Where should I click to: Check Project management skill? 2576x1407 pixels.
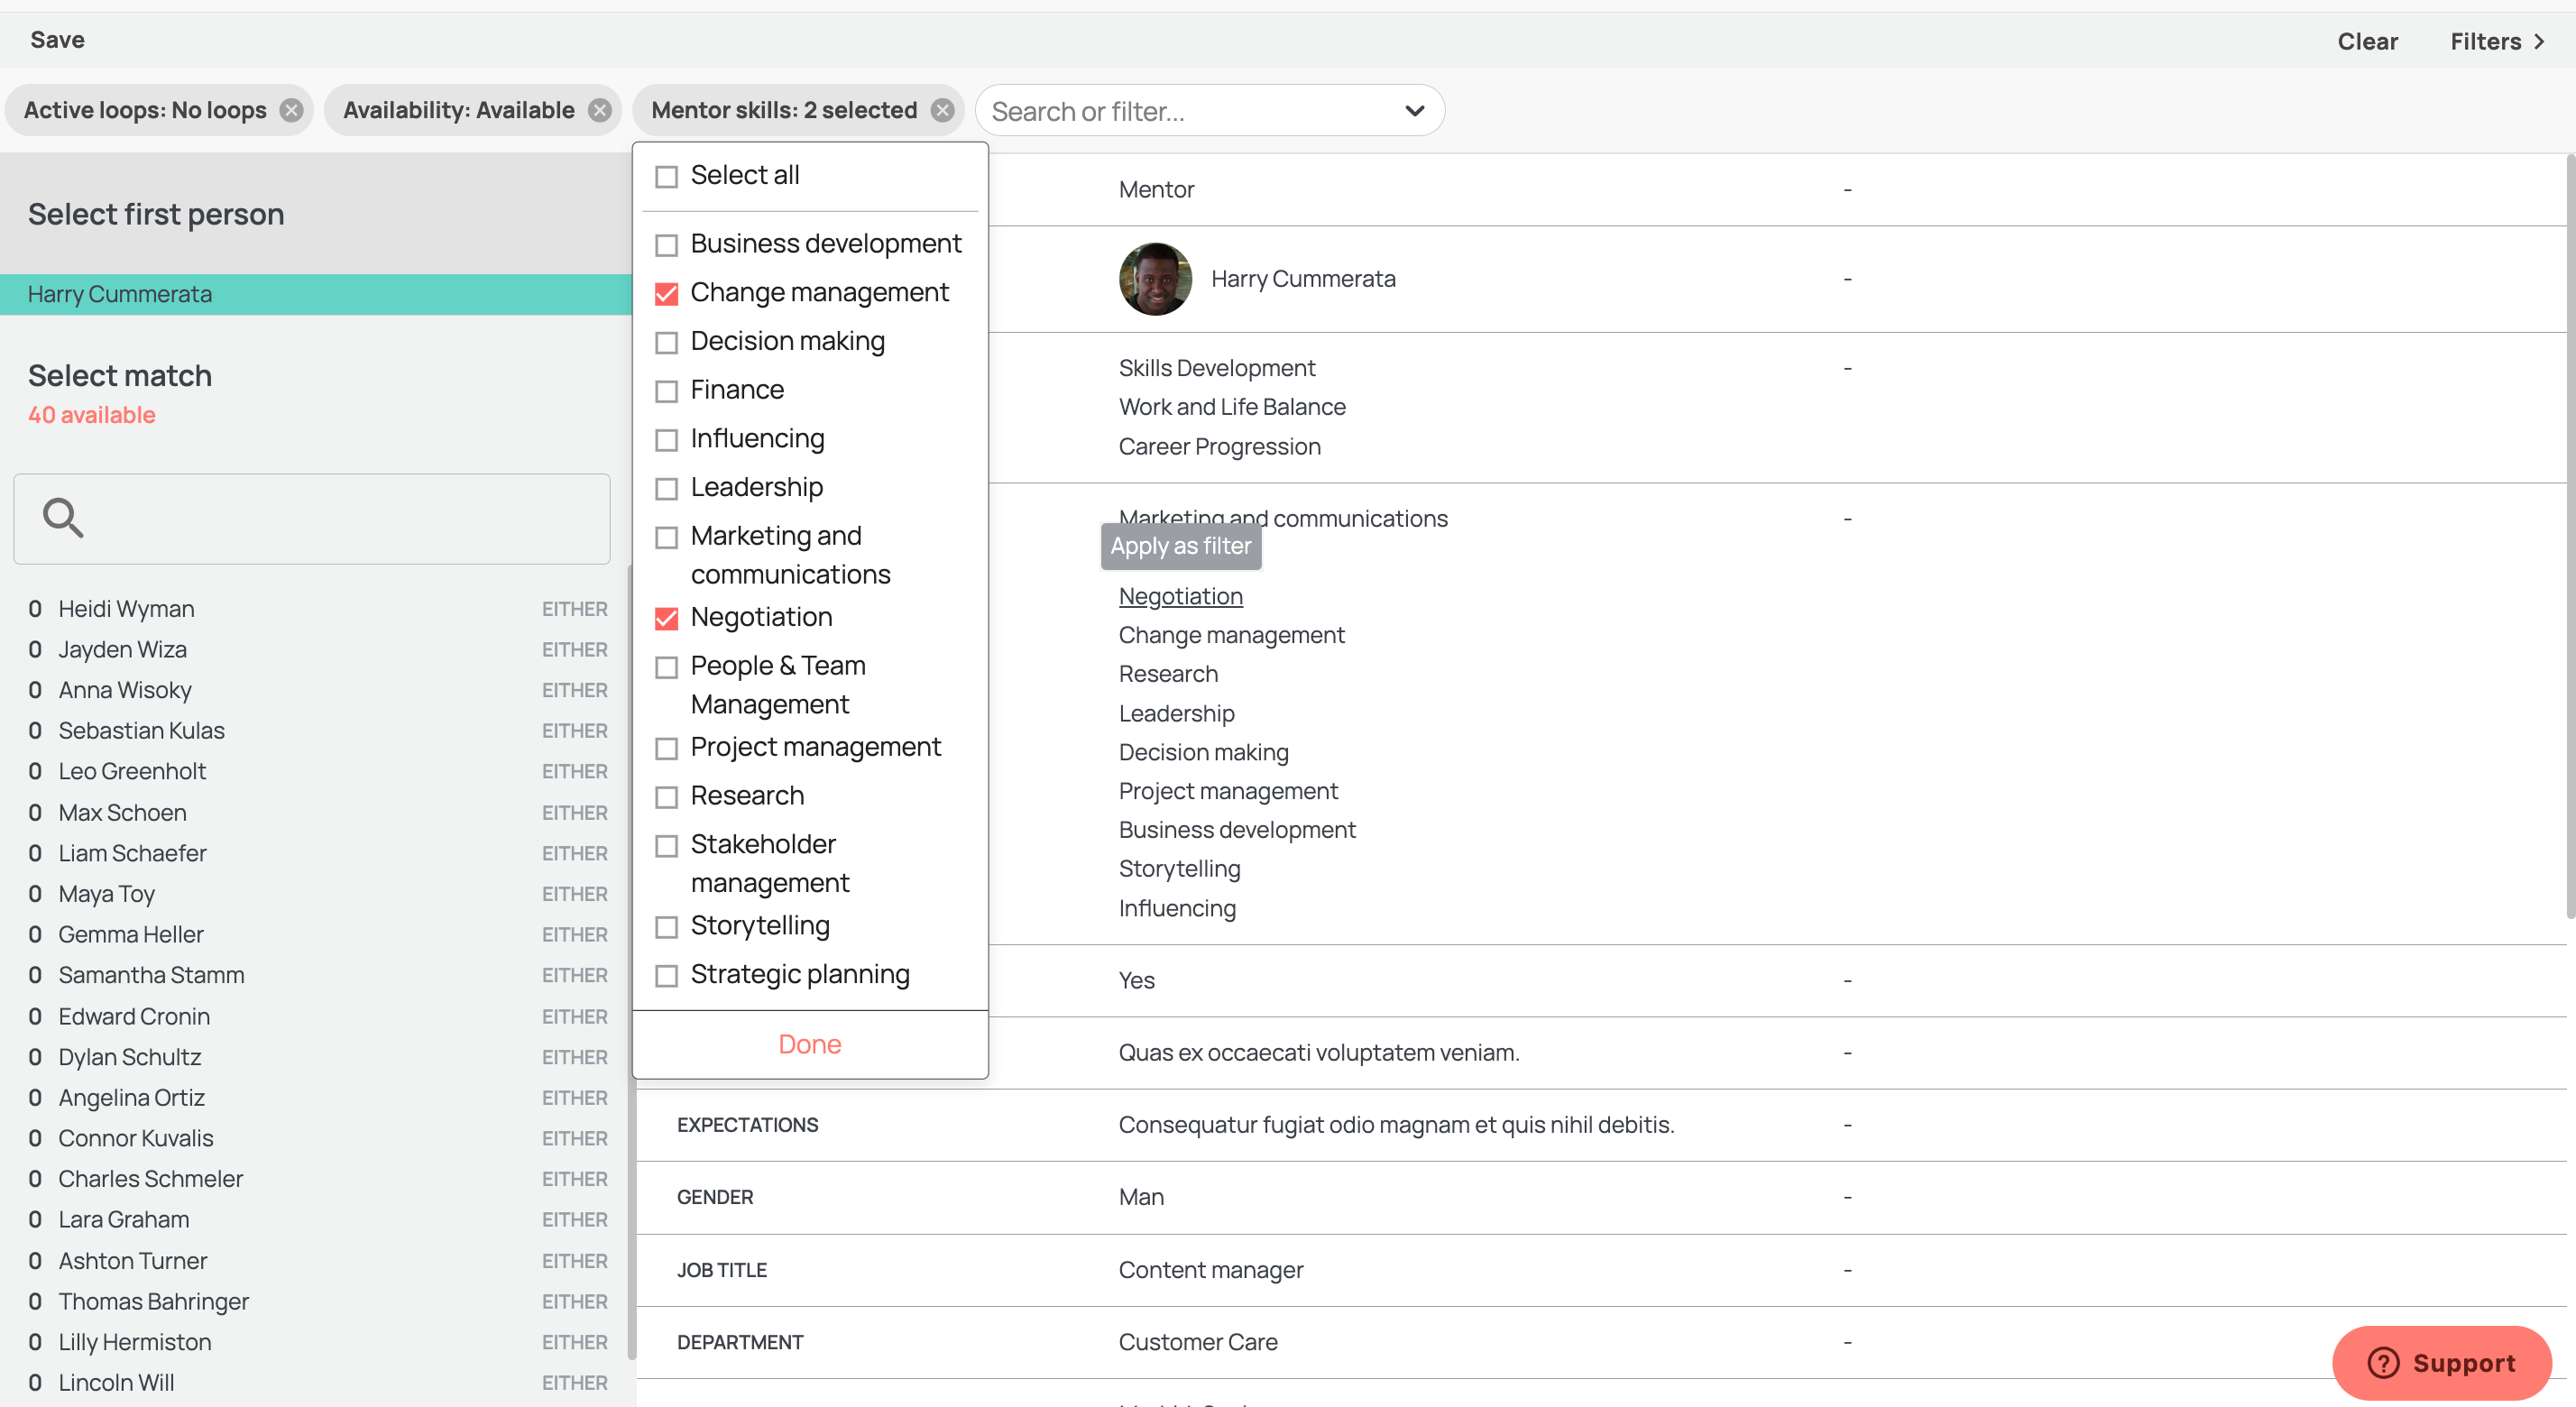pos(666,749)
